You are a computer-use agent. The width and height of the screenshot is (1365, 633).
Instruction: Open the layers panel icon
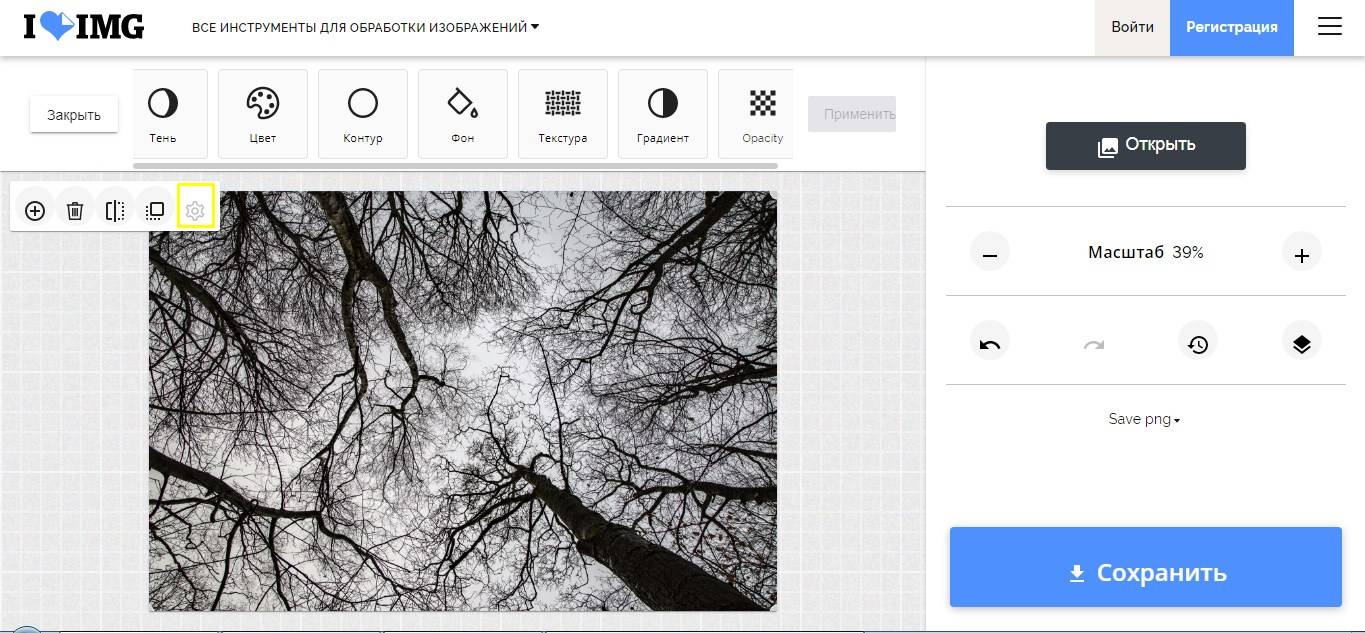[x=1301, y=344]
